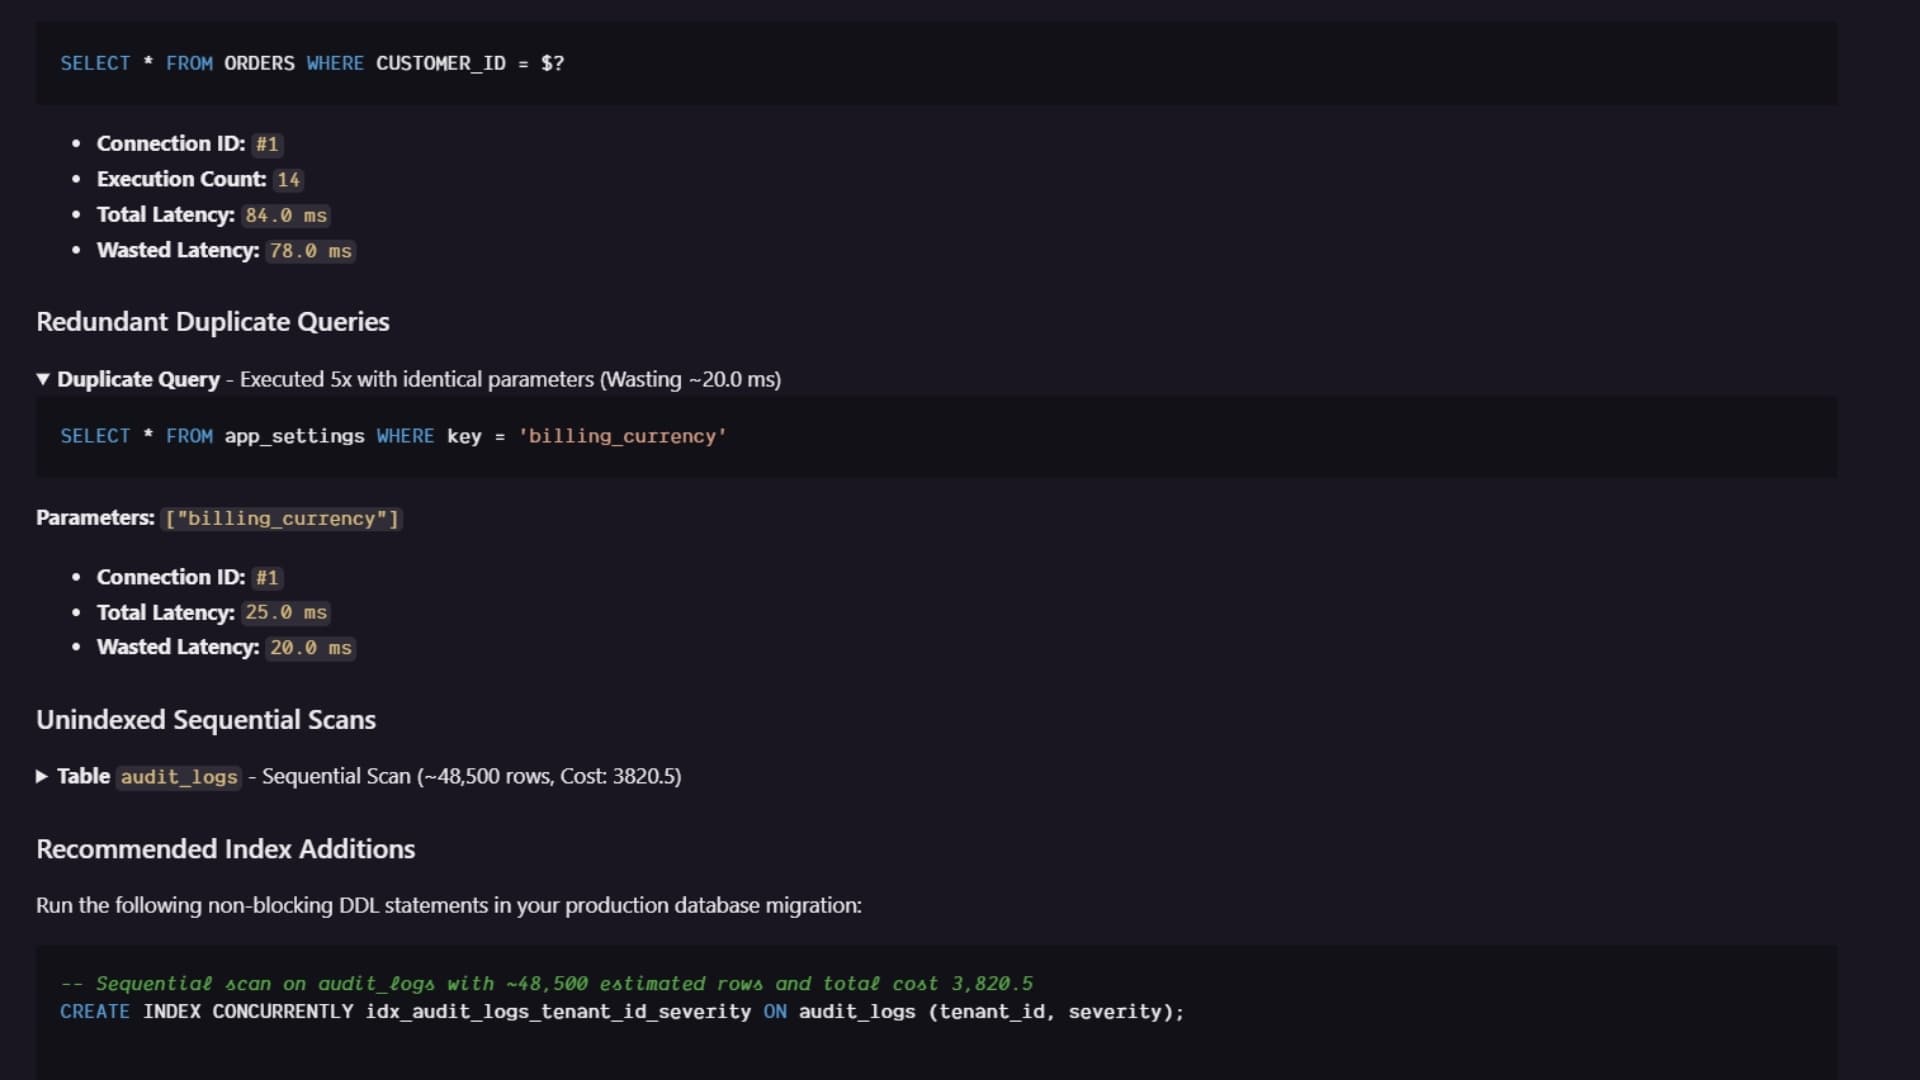Click the Wasted Latency 20.0 ms value

(311, 648)
